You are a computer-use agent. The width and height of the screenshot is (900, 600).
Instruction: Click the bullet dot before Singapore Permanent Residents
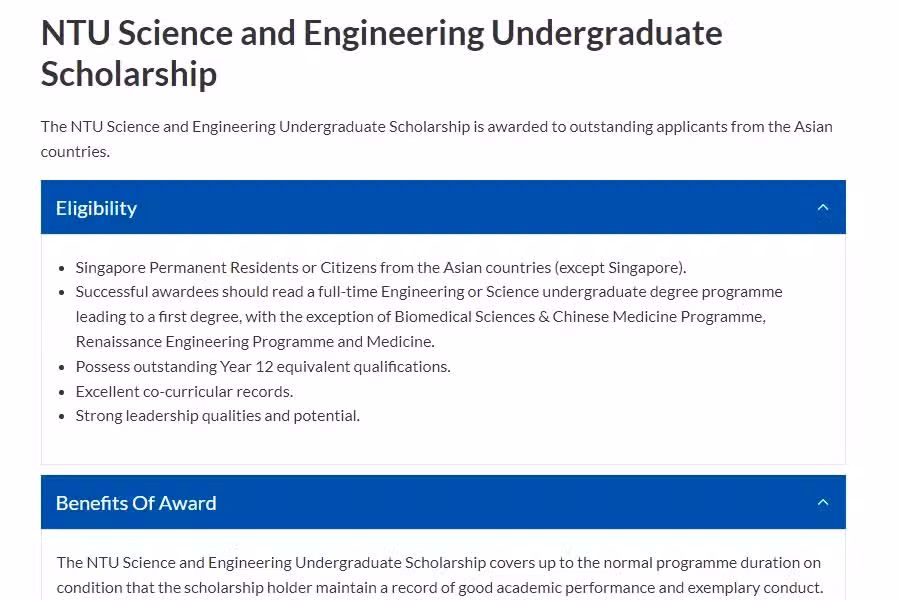[61, 268]
